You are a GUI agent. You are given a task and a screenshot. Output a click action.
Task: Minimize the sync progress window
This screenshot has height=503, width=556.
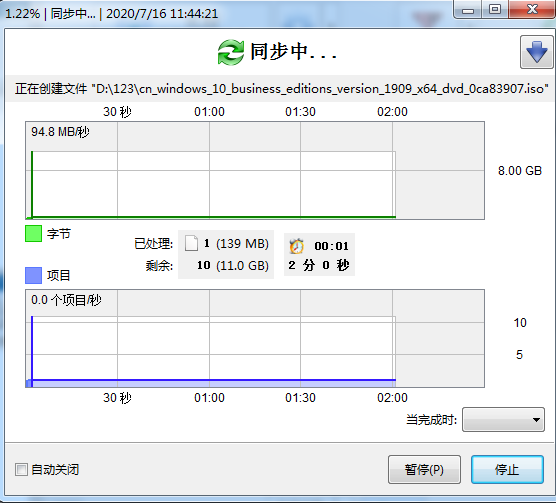pyautogui.click(x=468, y=10)
